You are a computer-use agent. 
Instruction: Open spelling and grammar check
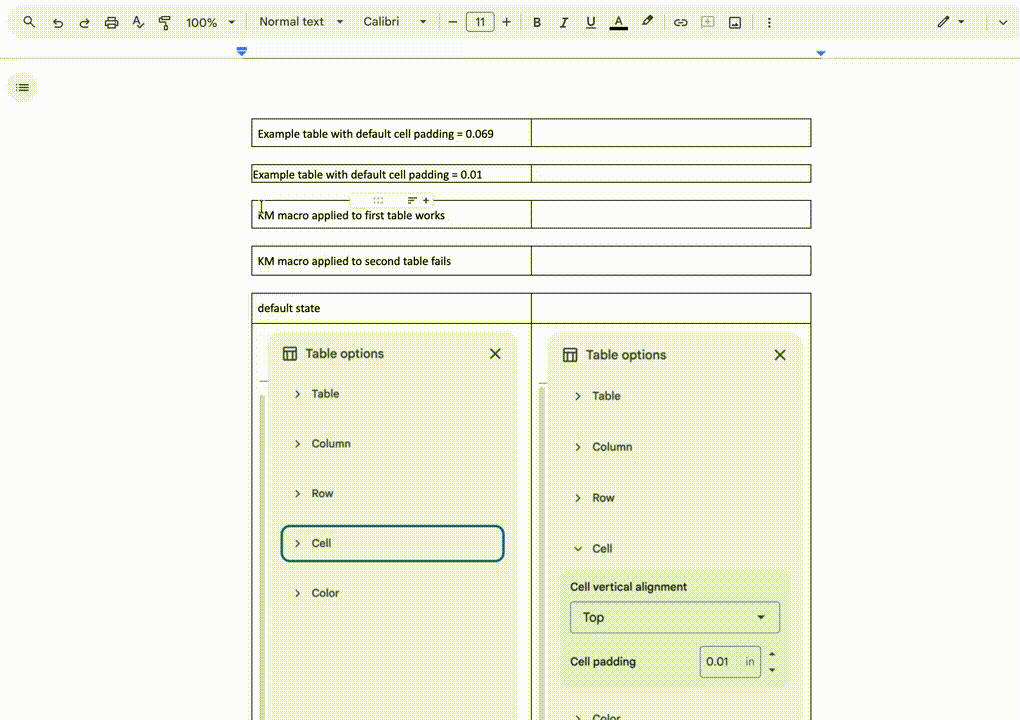[139, 22]
